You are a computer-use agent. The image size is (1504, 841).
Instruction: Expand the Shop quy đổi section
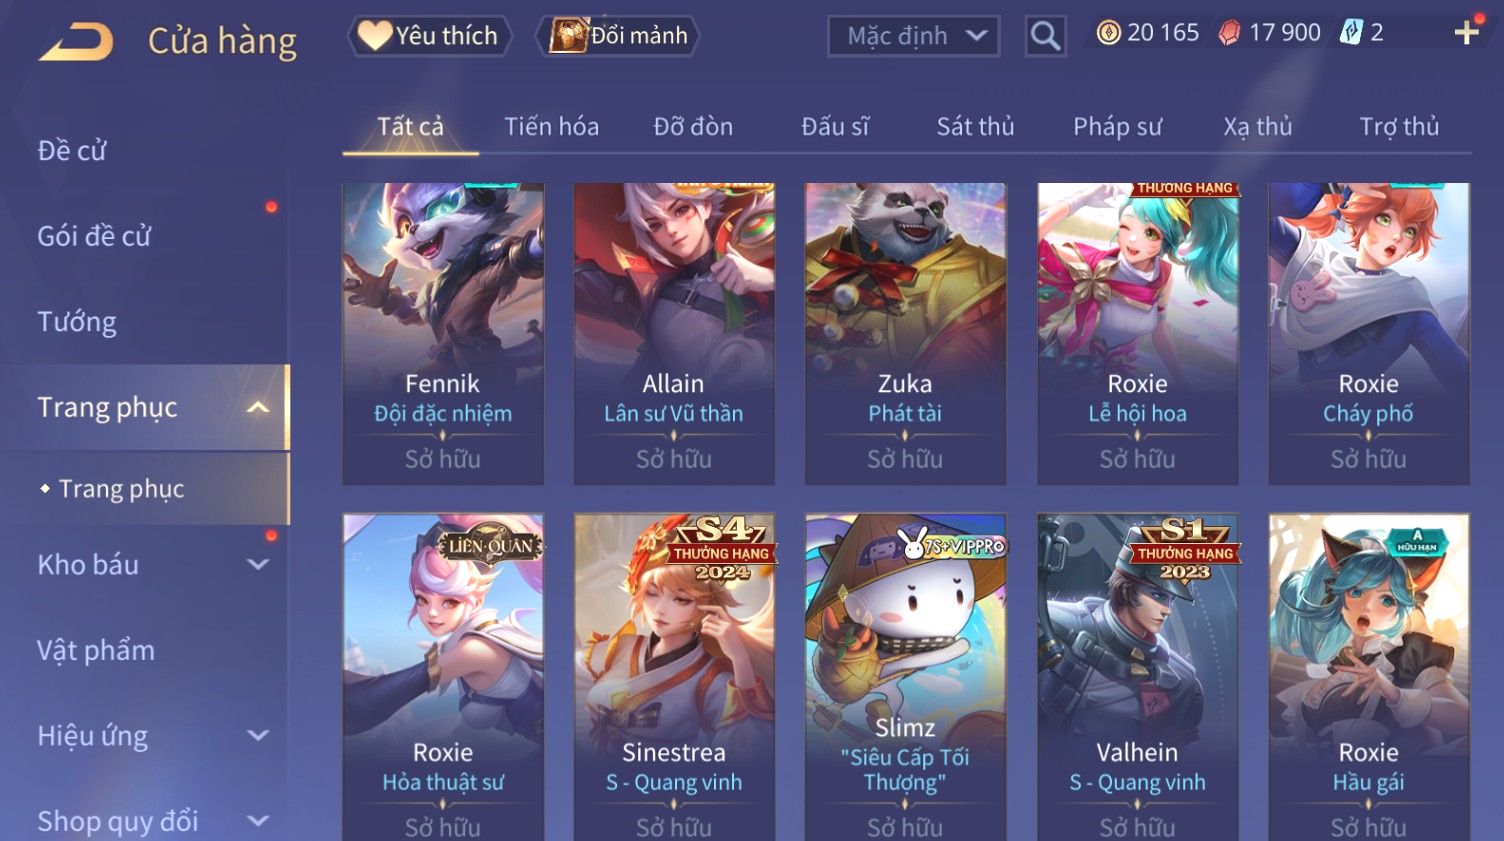tap(258, 821)
